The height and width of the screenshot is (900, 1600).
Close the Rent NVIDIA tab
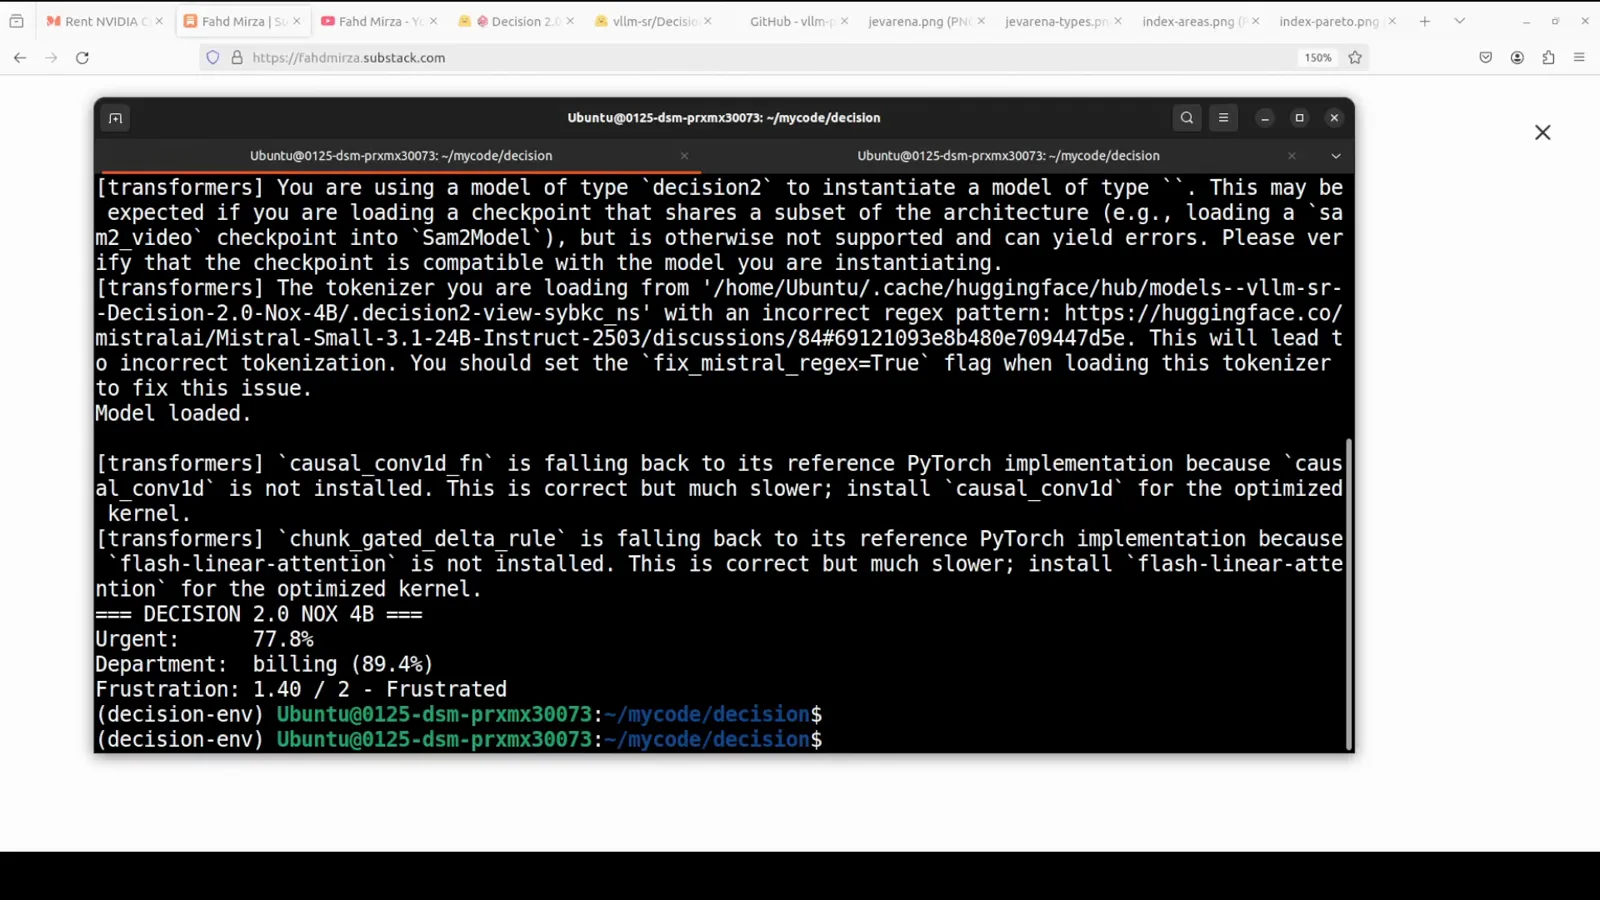click(x=159, y=21)
